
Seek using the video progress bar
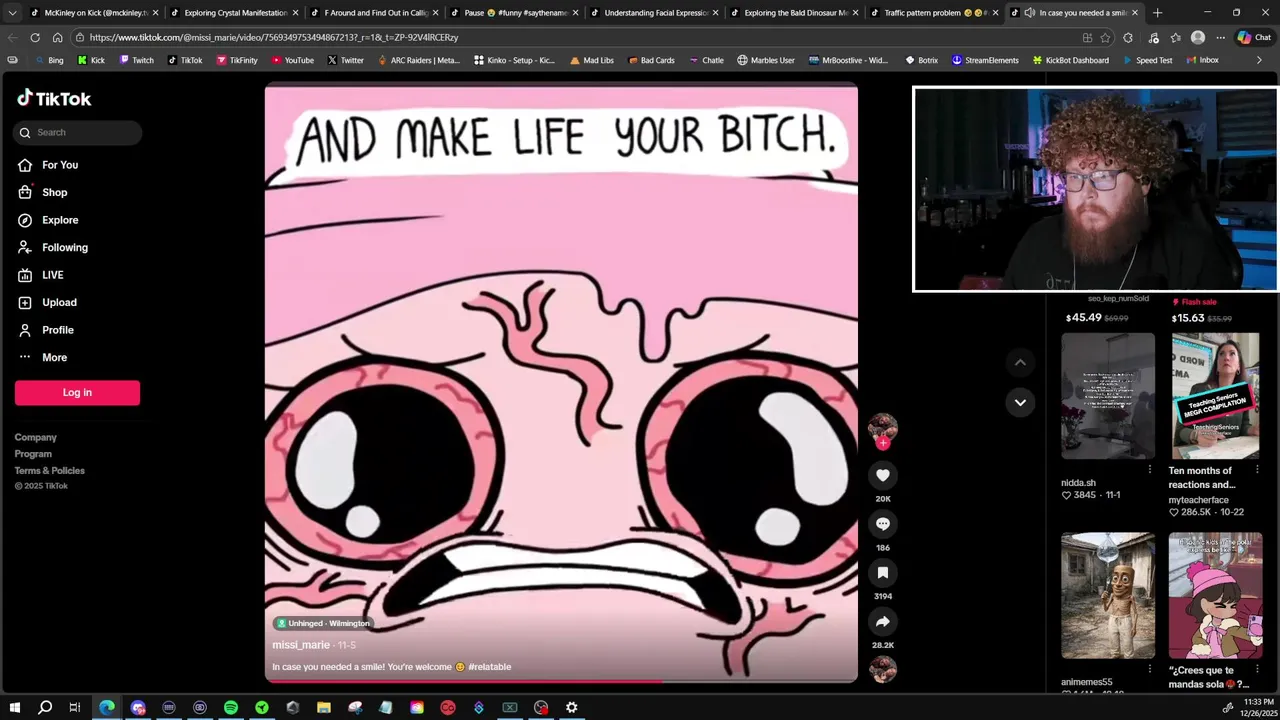561,682
